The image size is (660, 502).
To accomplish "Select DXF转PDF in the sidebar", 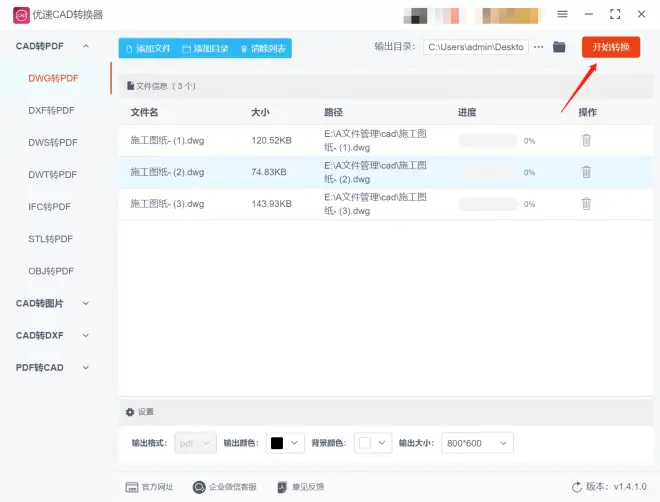I will [x=51, y=111].
